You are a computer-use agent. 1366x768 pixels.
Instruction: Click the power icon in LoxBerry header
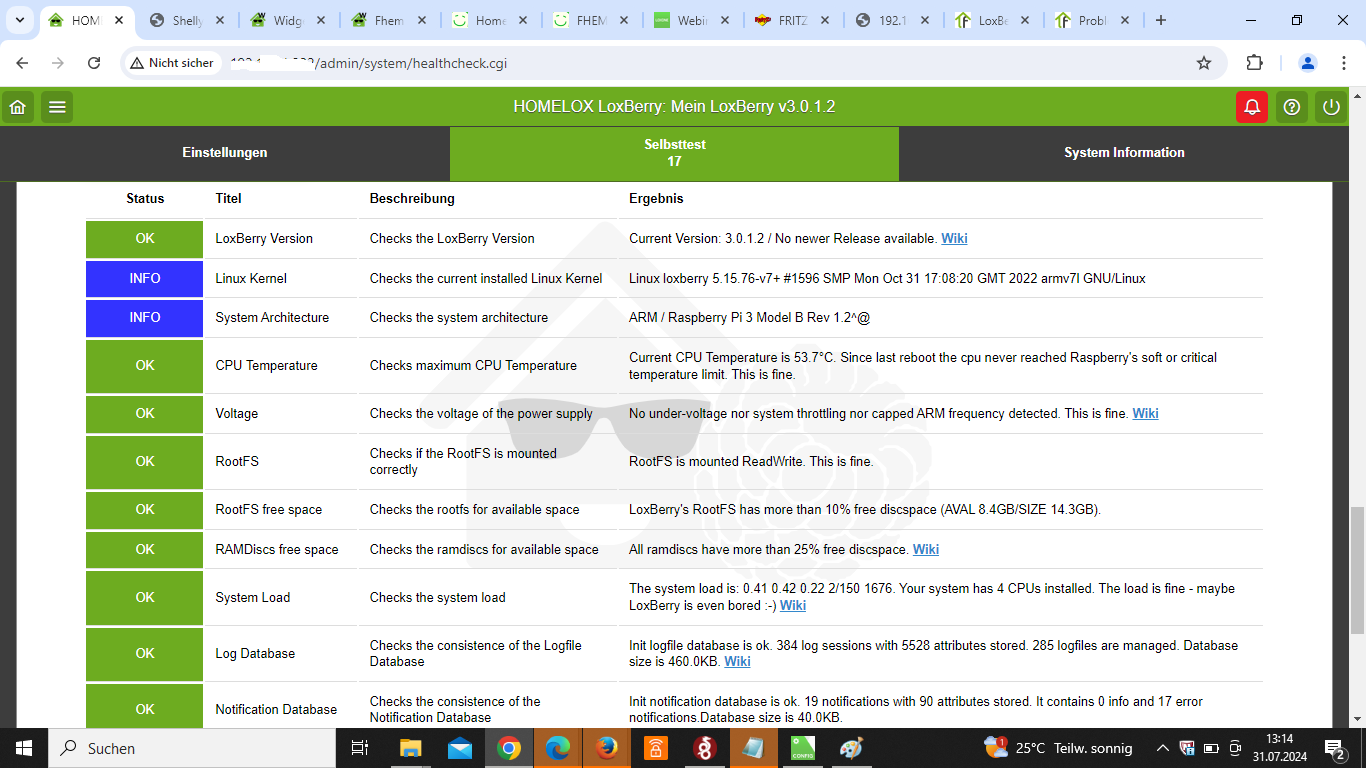[1330, 107]
